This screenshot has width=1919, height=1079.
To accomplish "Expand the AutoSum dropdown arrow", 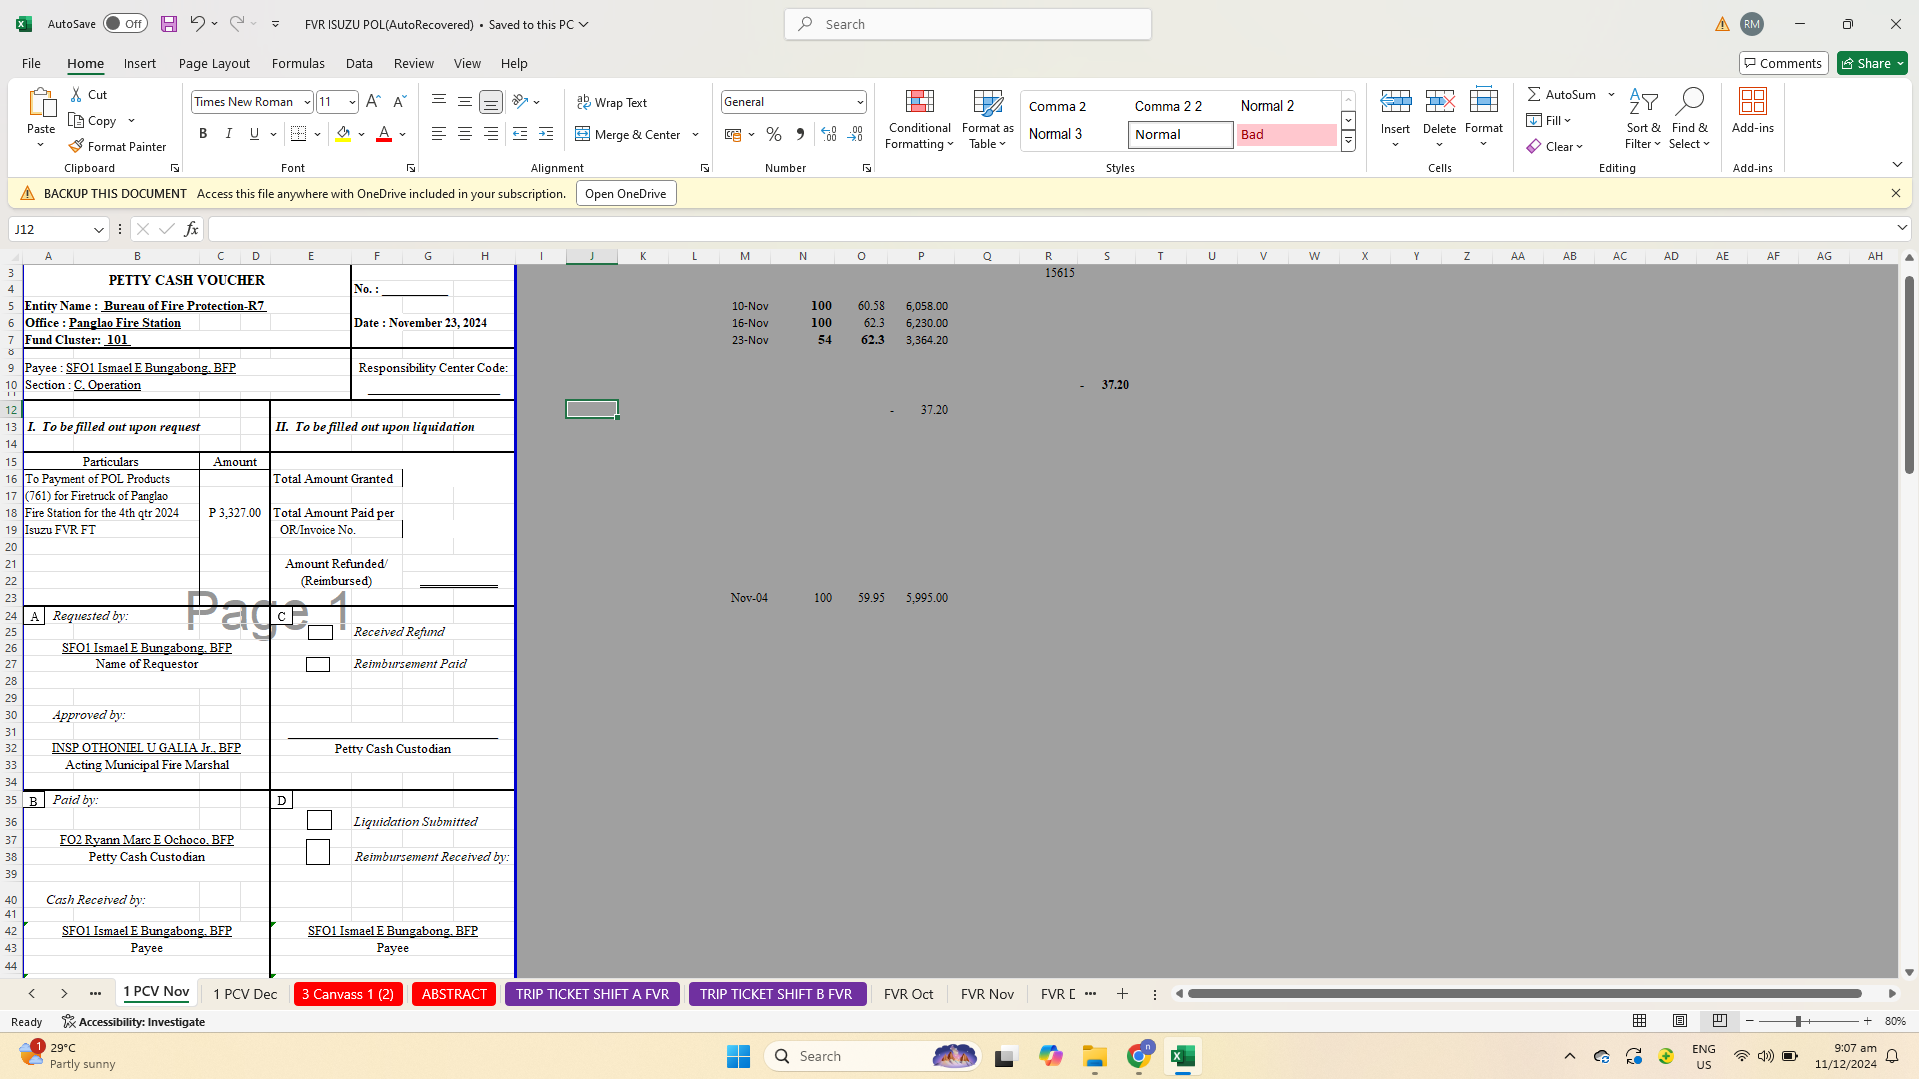I will tap(1611, 94).
